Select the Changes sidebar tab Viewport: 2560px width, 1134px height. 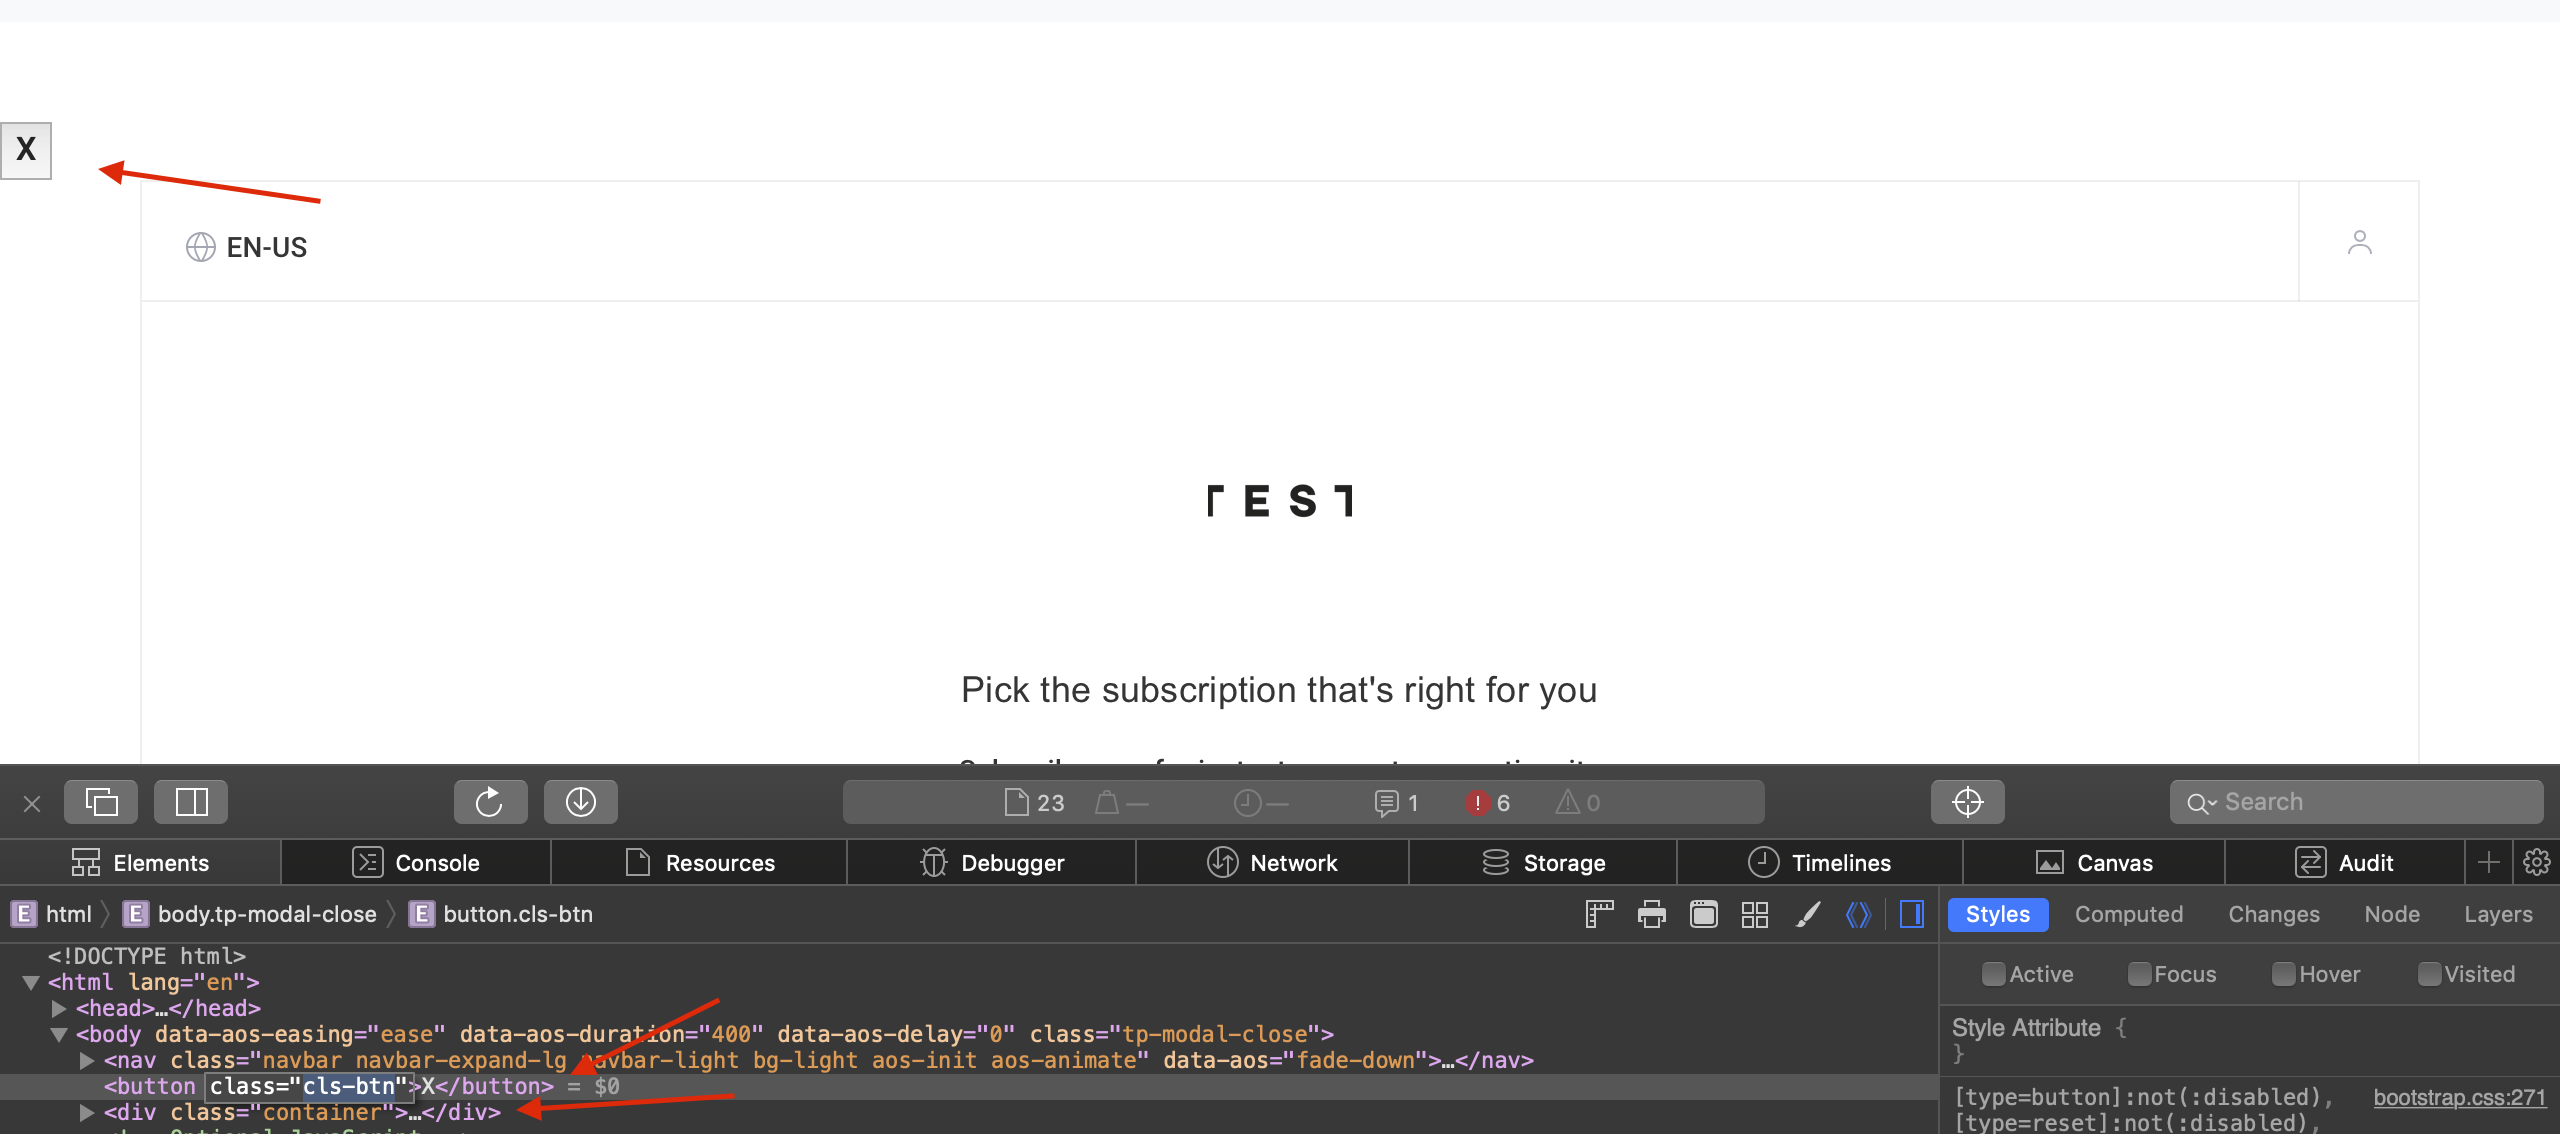(2274, 914)
